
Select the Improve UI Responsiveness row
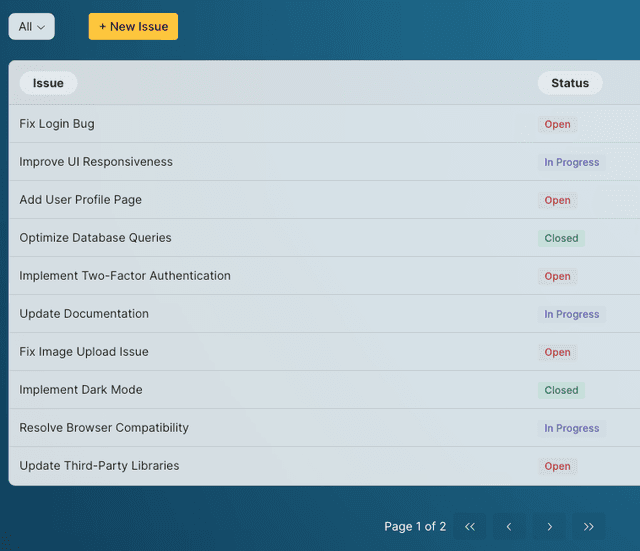click(x=96, y=162)
